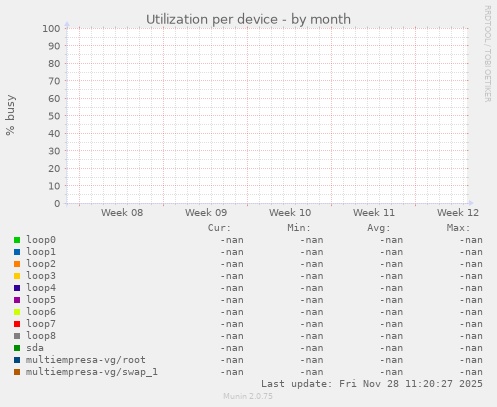Select the loop0 legend label

click(x=41, y=240)
